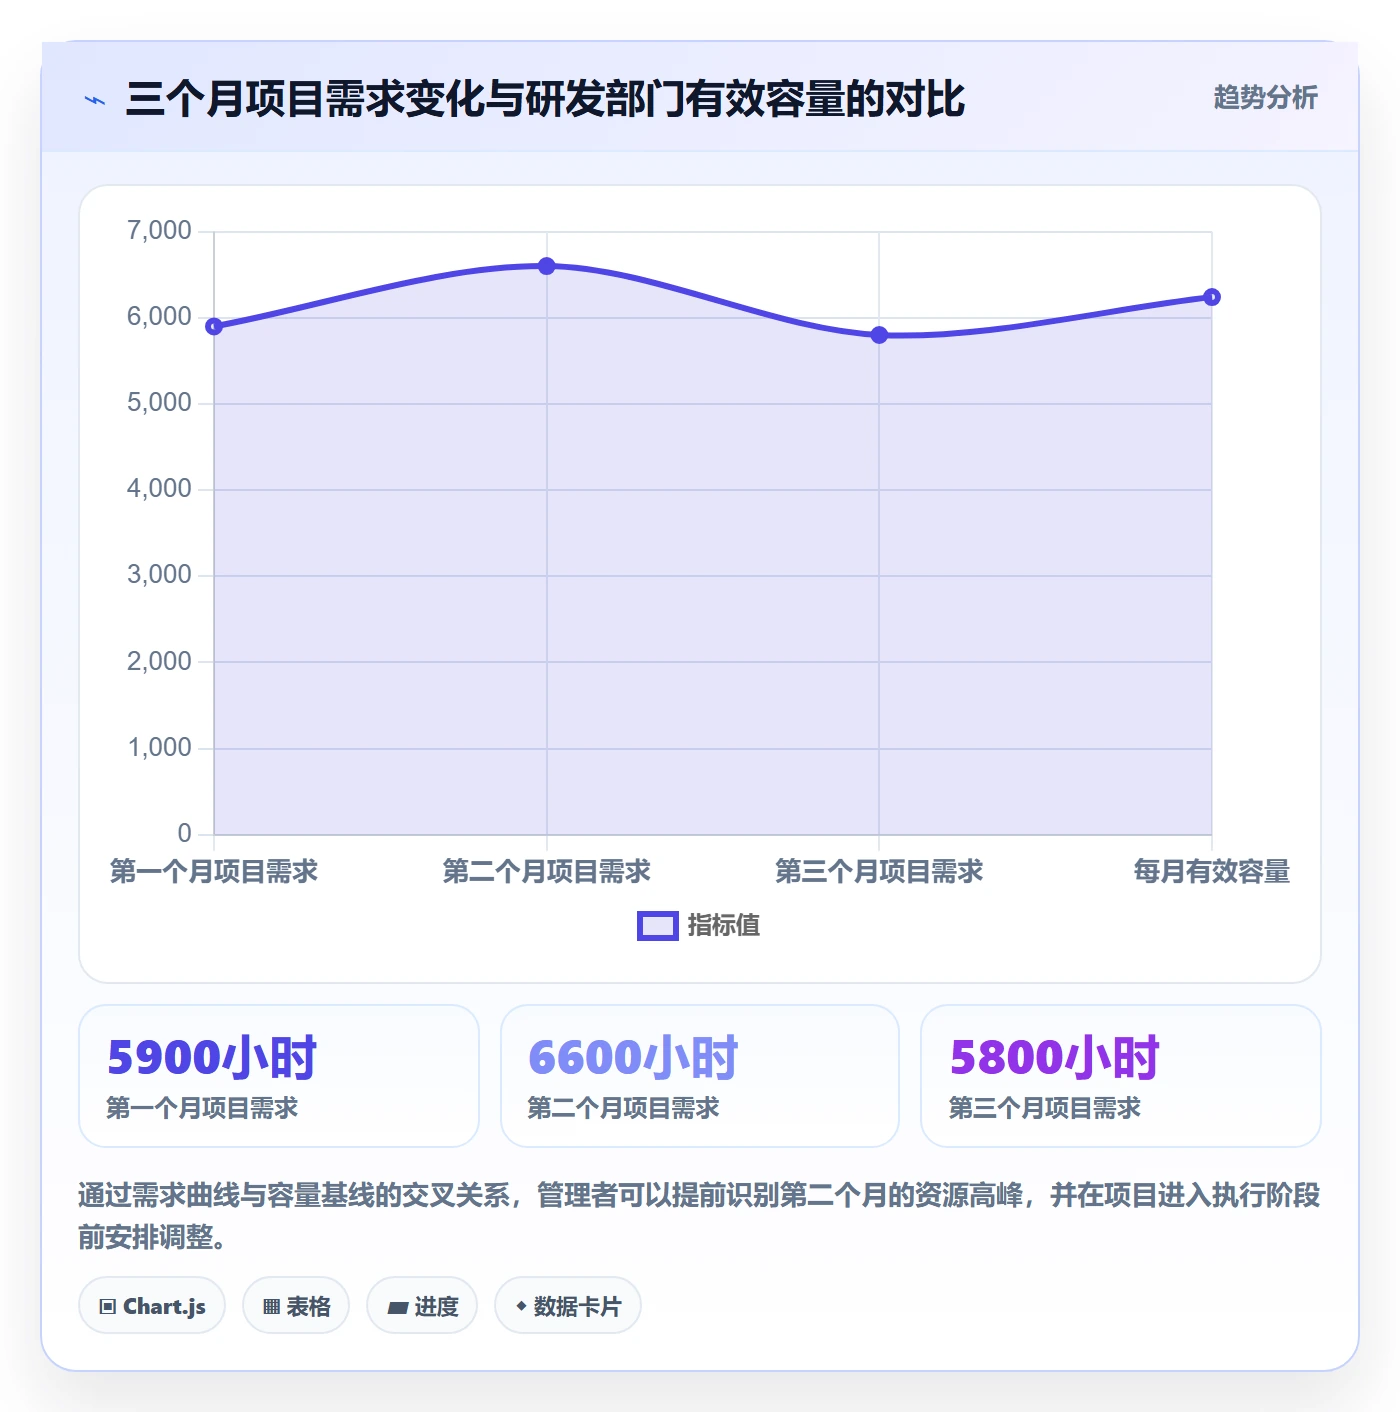Select the 每月有效容量 data point on chart
The image size is (1400, 1412).
tap(1211, 297)
